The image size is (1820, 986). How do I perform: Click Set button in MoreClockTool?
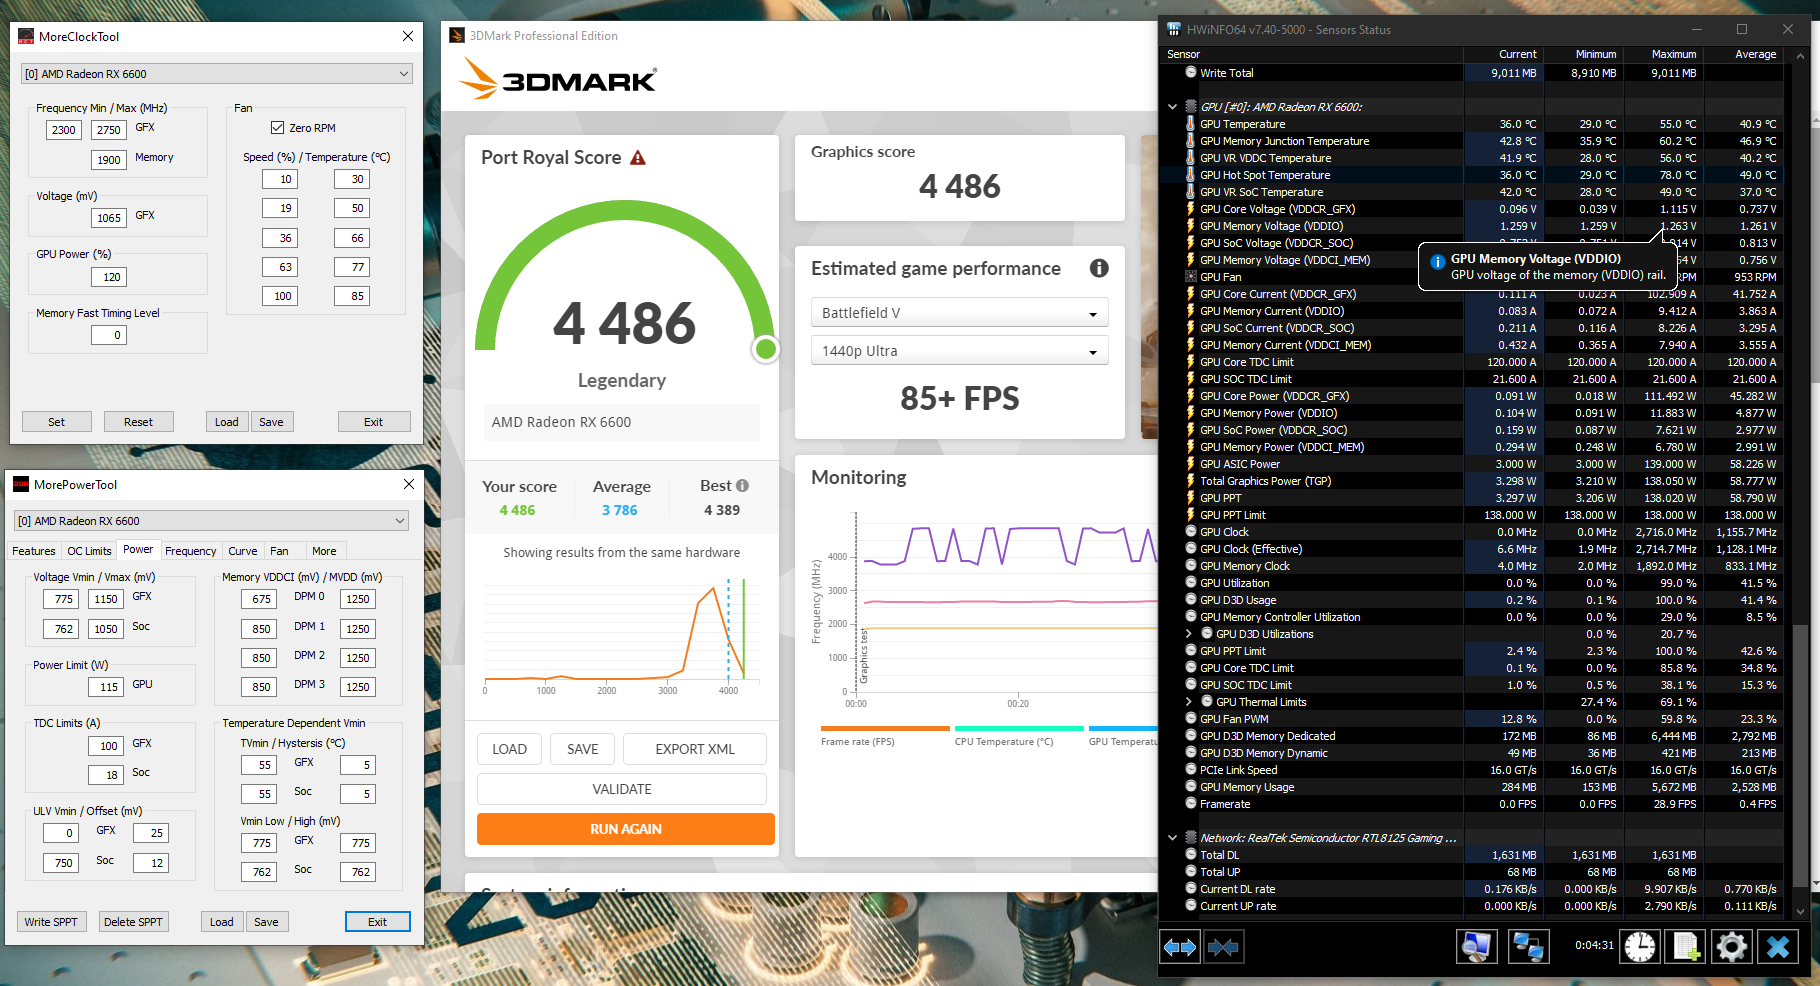tap(57, 422)
